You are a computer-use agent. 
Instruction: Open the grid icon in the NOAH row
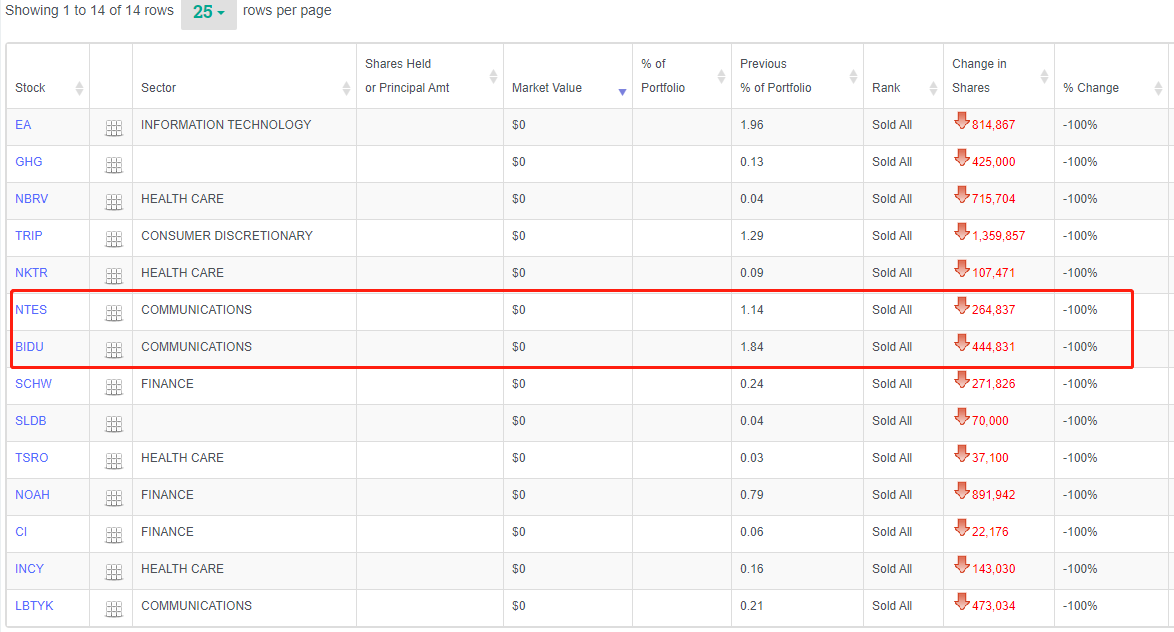click(114, 498)
